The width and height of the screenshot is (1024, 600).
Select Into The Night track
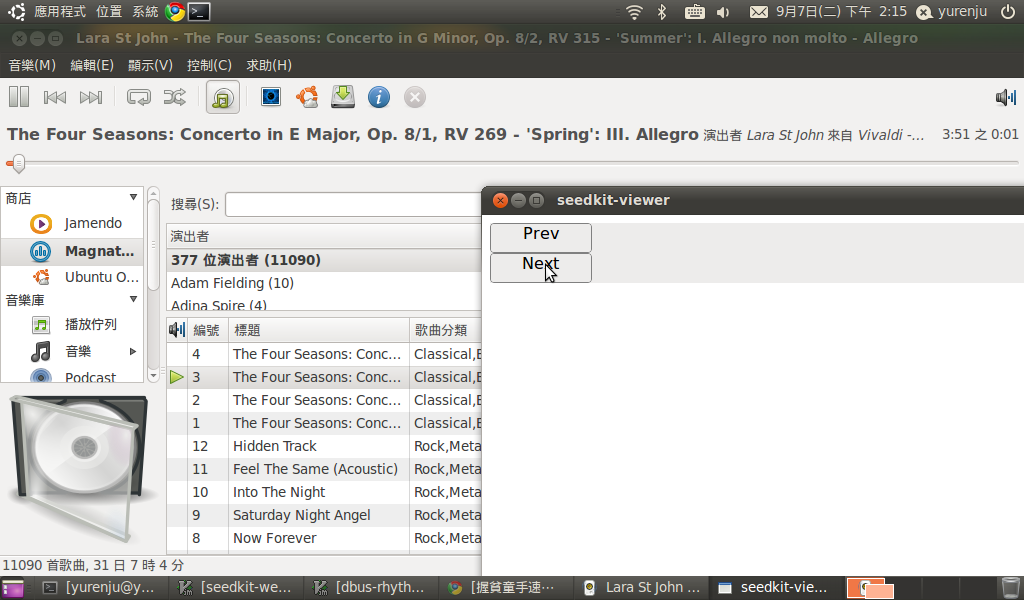(x=325, y=492)
